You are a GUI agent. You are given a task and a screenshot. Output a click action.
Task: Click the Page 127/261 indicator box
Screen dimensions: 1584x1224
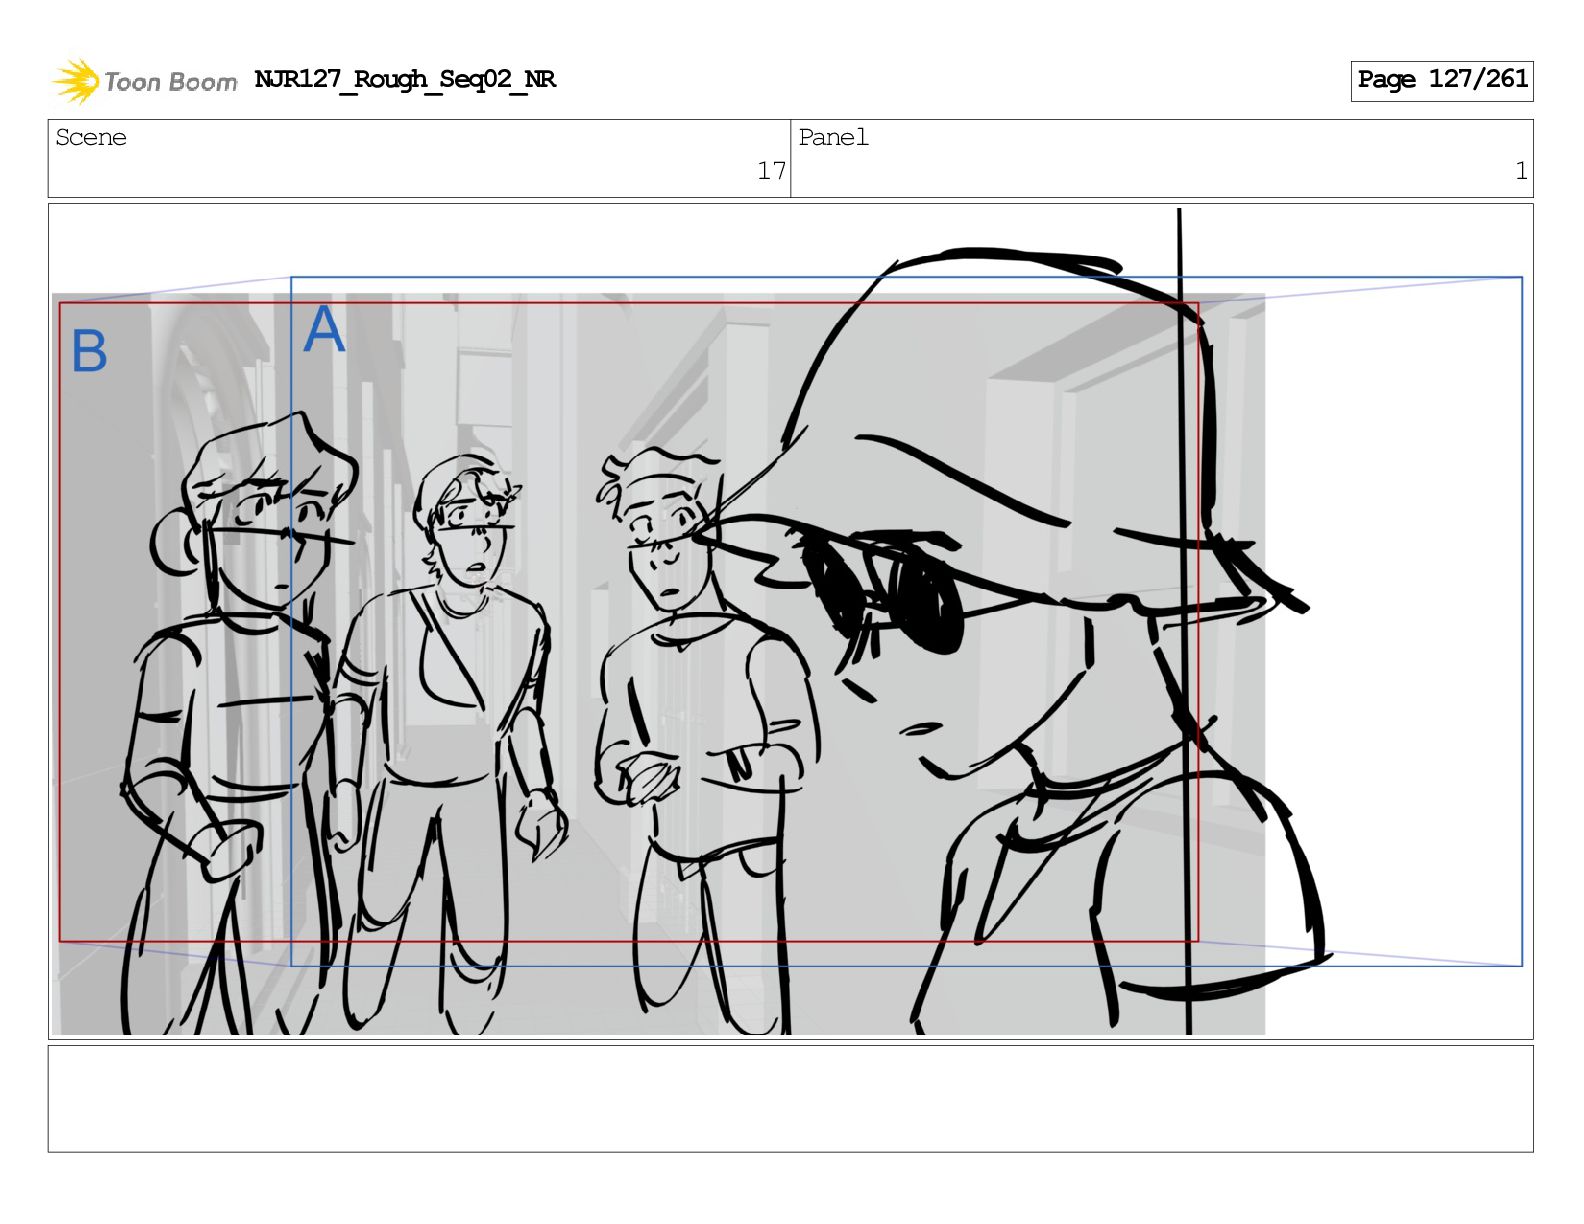tap(1441, 80)
